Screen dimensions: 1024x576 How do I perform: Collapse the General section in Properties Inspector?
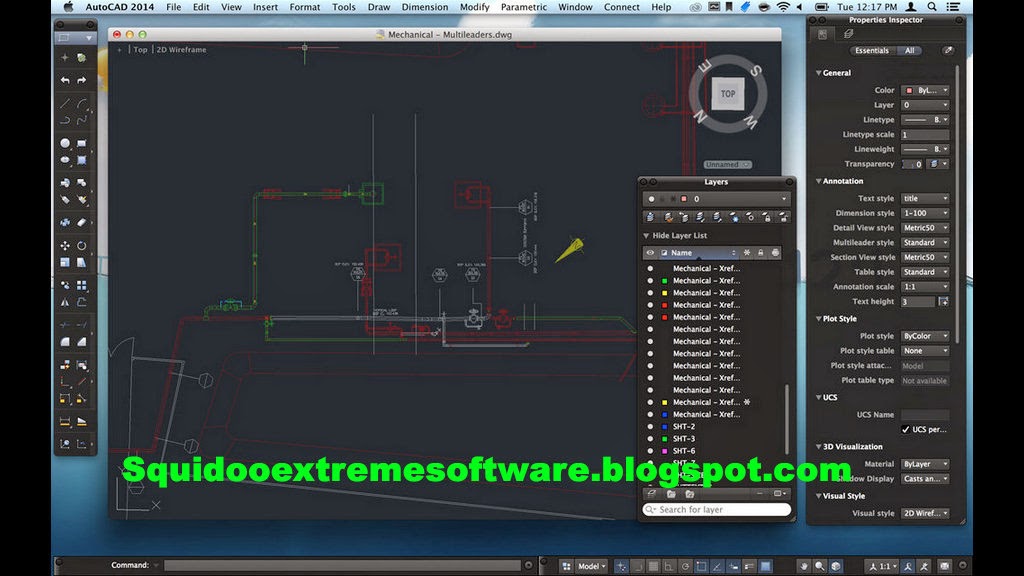click(x=818, y=73)
